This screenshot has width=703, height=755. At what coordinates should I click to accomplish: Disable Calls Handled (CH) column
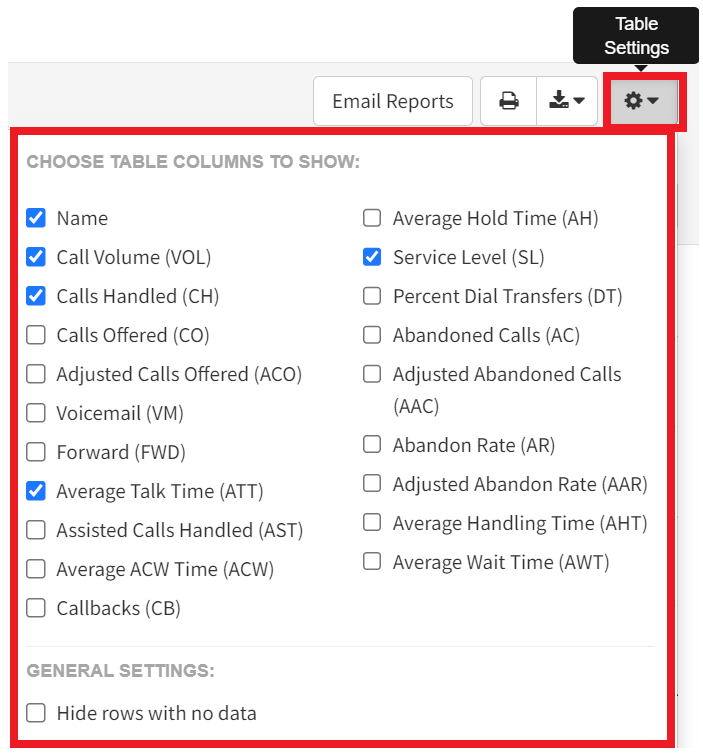[36, 296]
